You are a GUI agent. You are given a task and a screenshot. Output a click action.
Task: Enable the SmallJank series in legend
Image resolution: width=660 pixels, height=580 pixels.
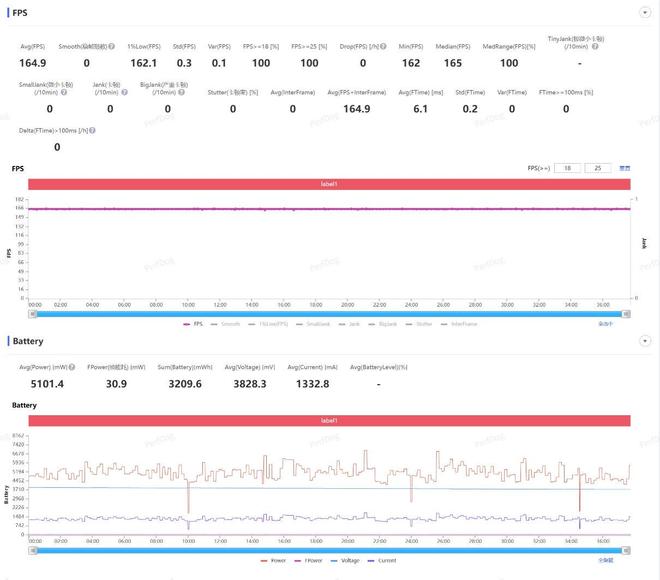pyautogui.click(x=313, y=324)
